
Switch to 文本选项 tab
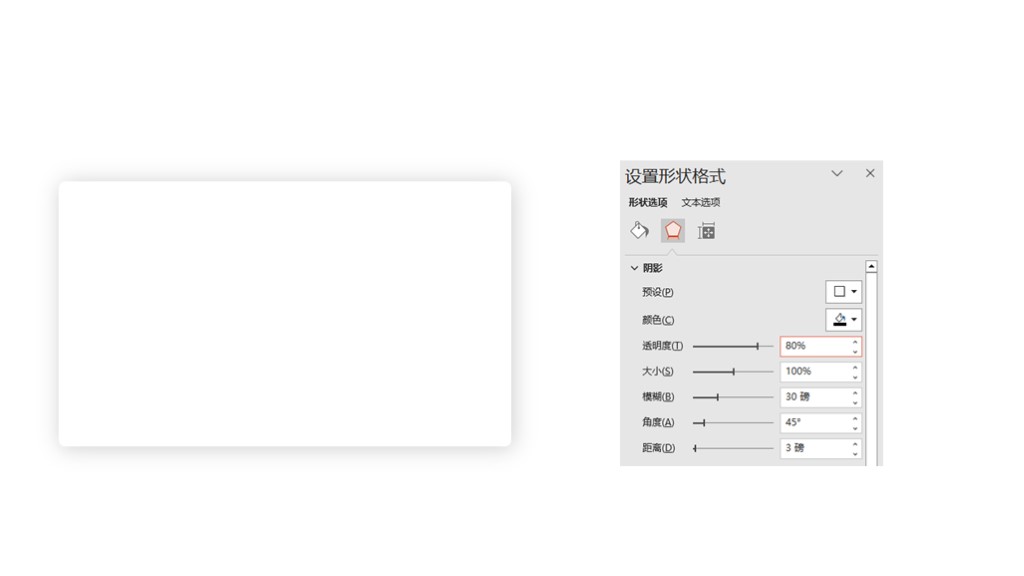coord(701,202)
